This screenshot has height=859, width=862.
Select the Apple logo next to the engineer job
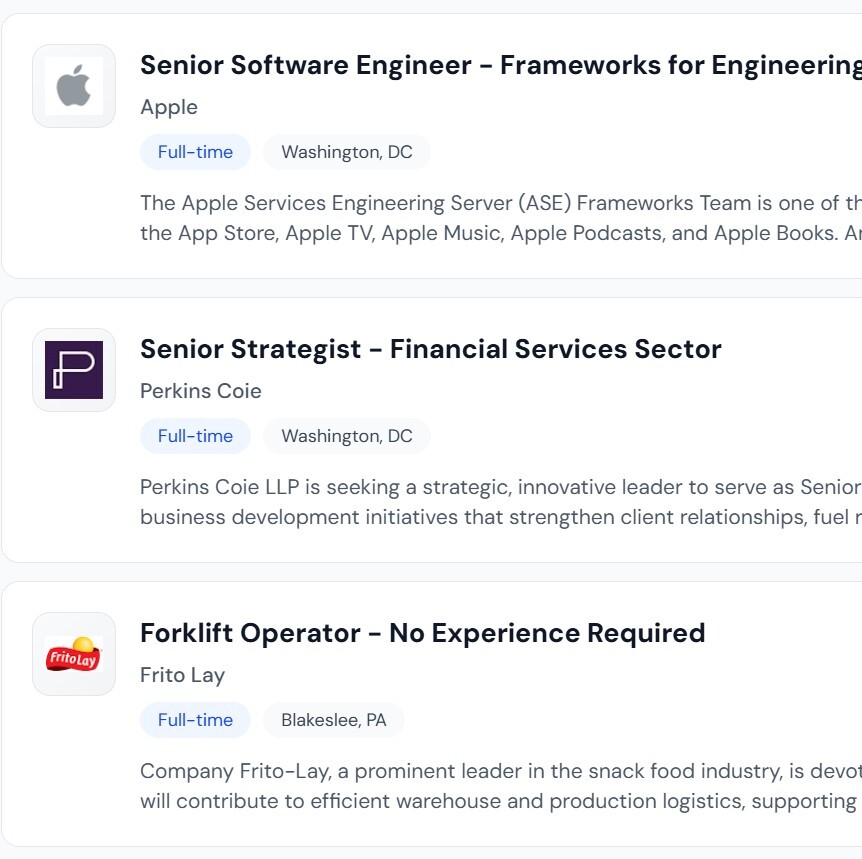coord(74,86)
